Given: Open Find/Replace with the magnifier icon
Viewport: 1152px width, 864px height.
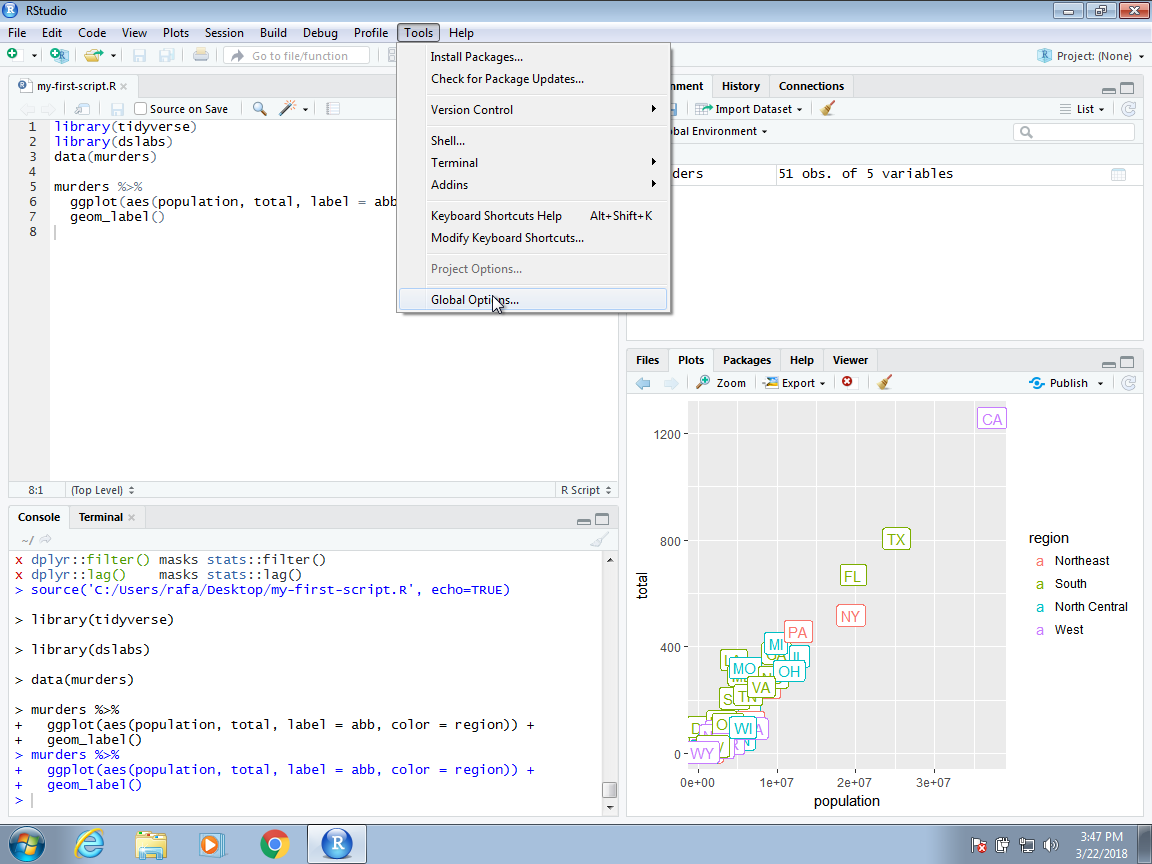Looking at the screenshot, I should point(259,108).
